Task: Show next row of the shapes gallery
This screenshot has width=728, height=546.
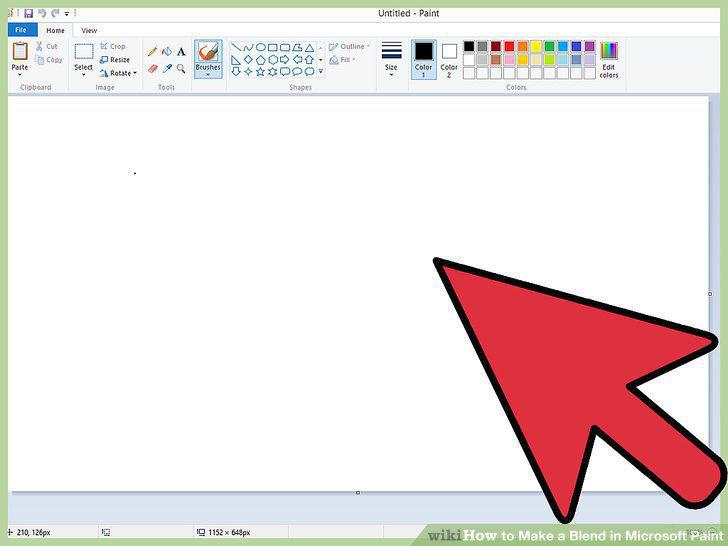Action: [320, 60]
